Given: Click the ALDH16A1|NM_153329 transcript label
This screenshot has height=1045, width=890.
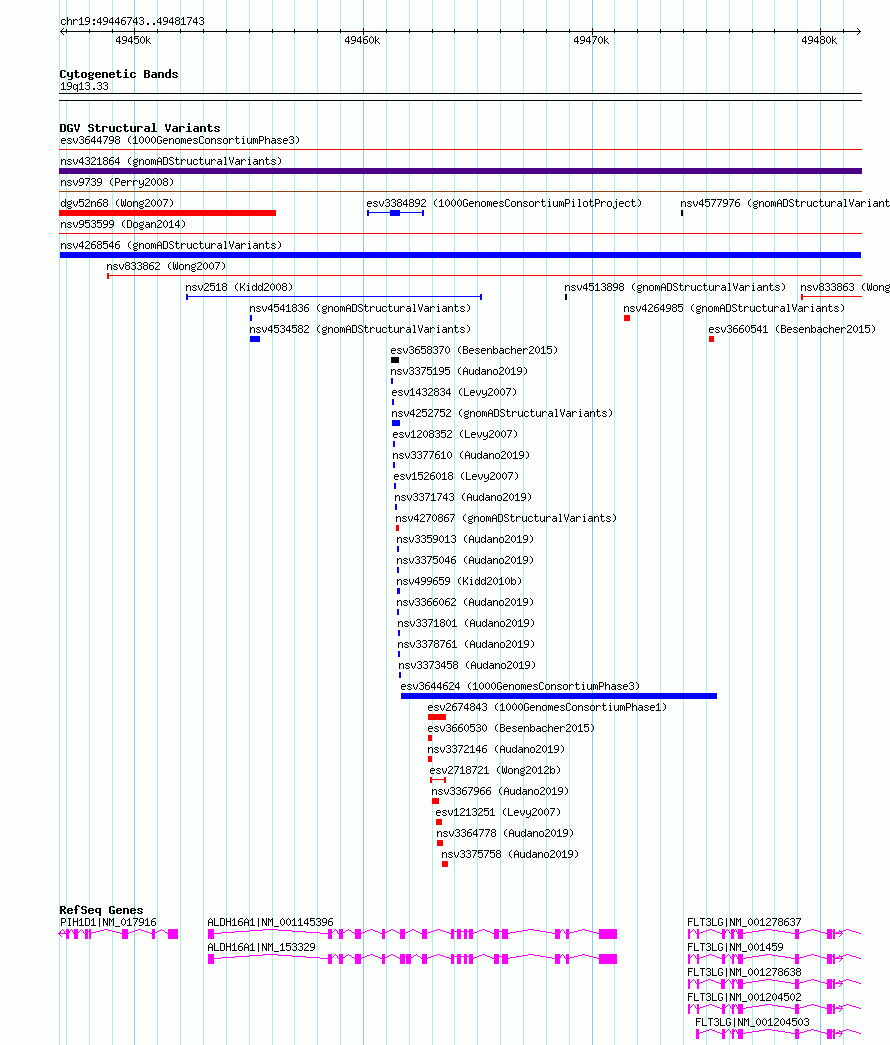Looking at the screenshot, I should click(261, 947).
